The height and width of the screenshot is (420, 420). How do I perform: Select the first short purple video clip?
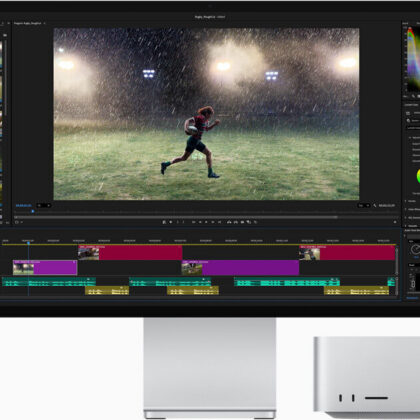click(x=45, y=268)
